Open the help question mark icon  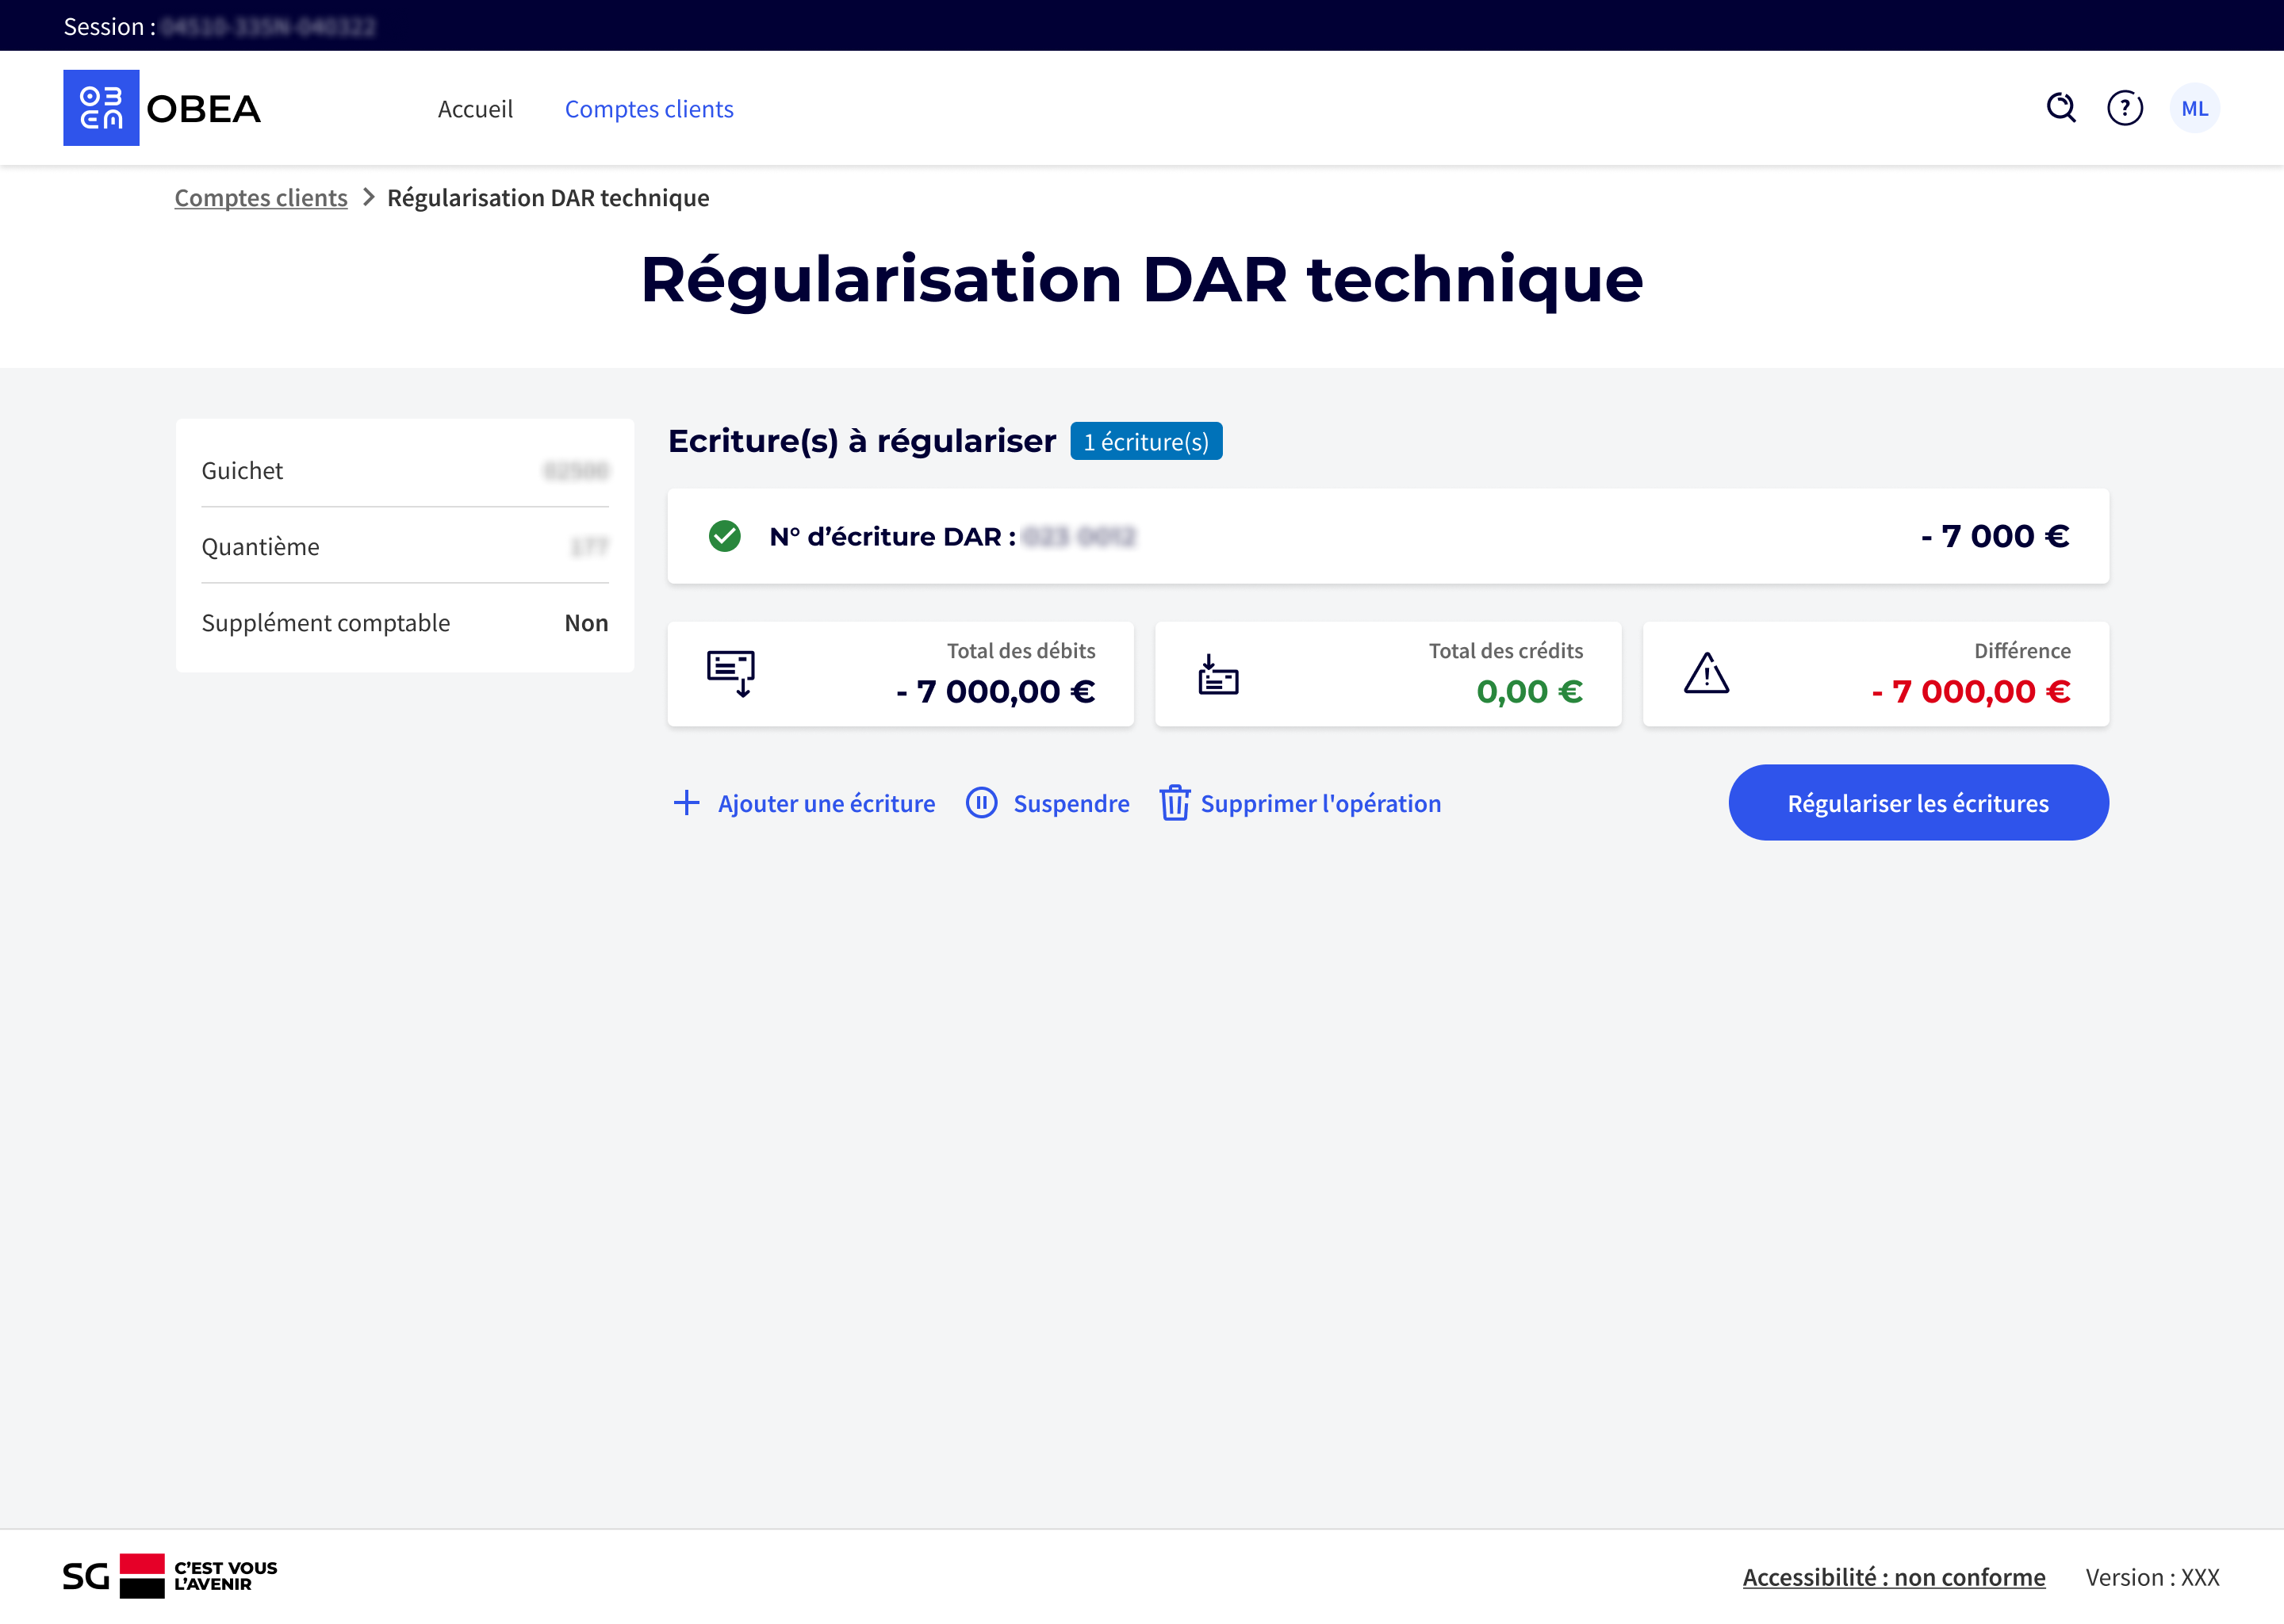[2125, 108]
